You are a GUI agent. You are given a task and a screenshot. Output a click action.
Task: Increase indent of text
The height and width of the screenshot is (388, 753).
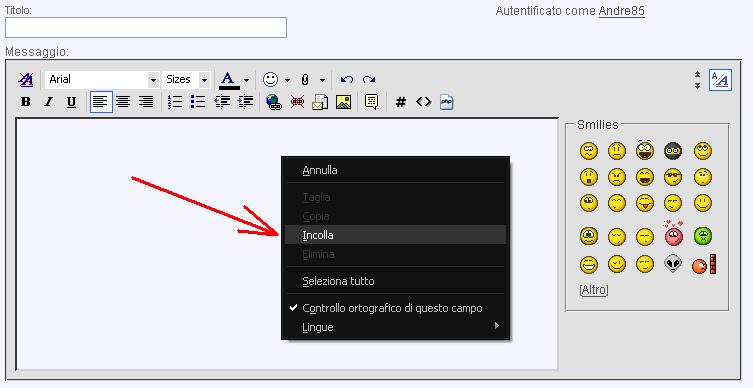pos(245,102)
